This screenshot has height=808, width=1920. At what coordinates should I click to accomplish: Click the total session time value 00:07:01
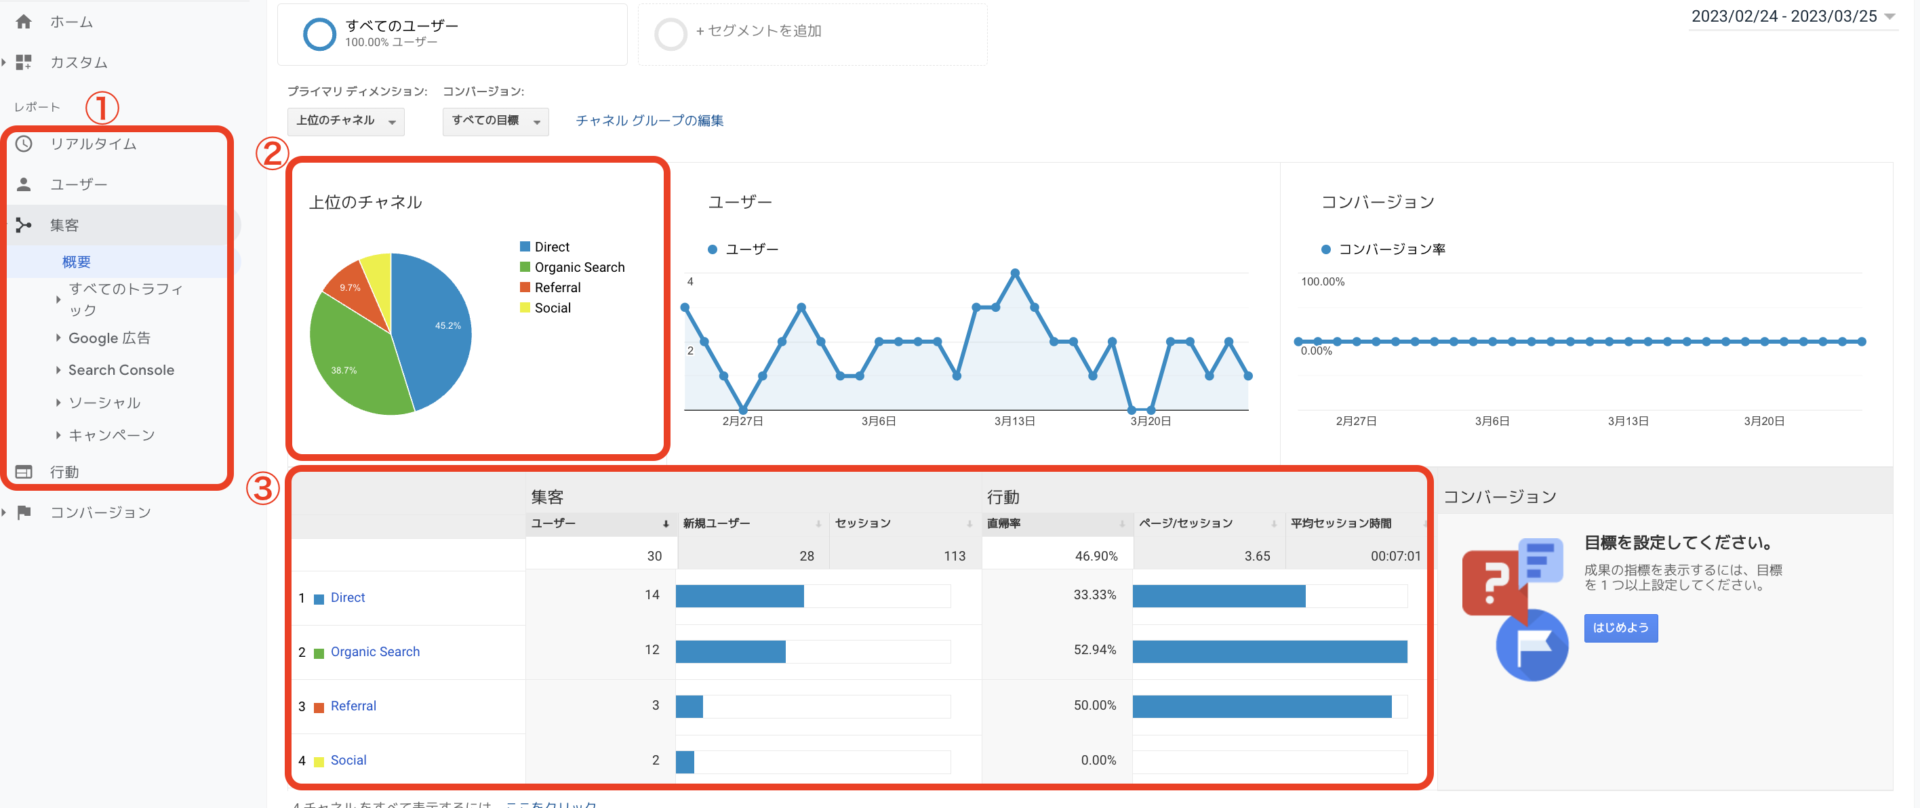coord(1396,556)
